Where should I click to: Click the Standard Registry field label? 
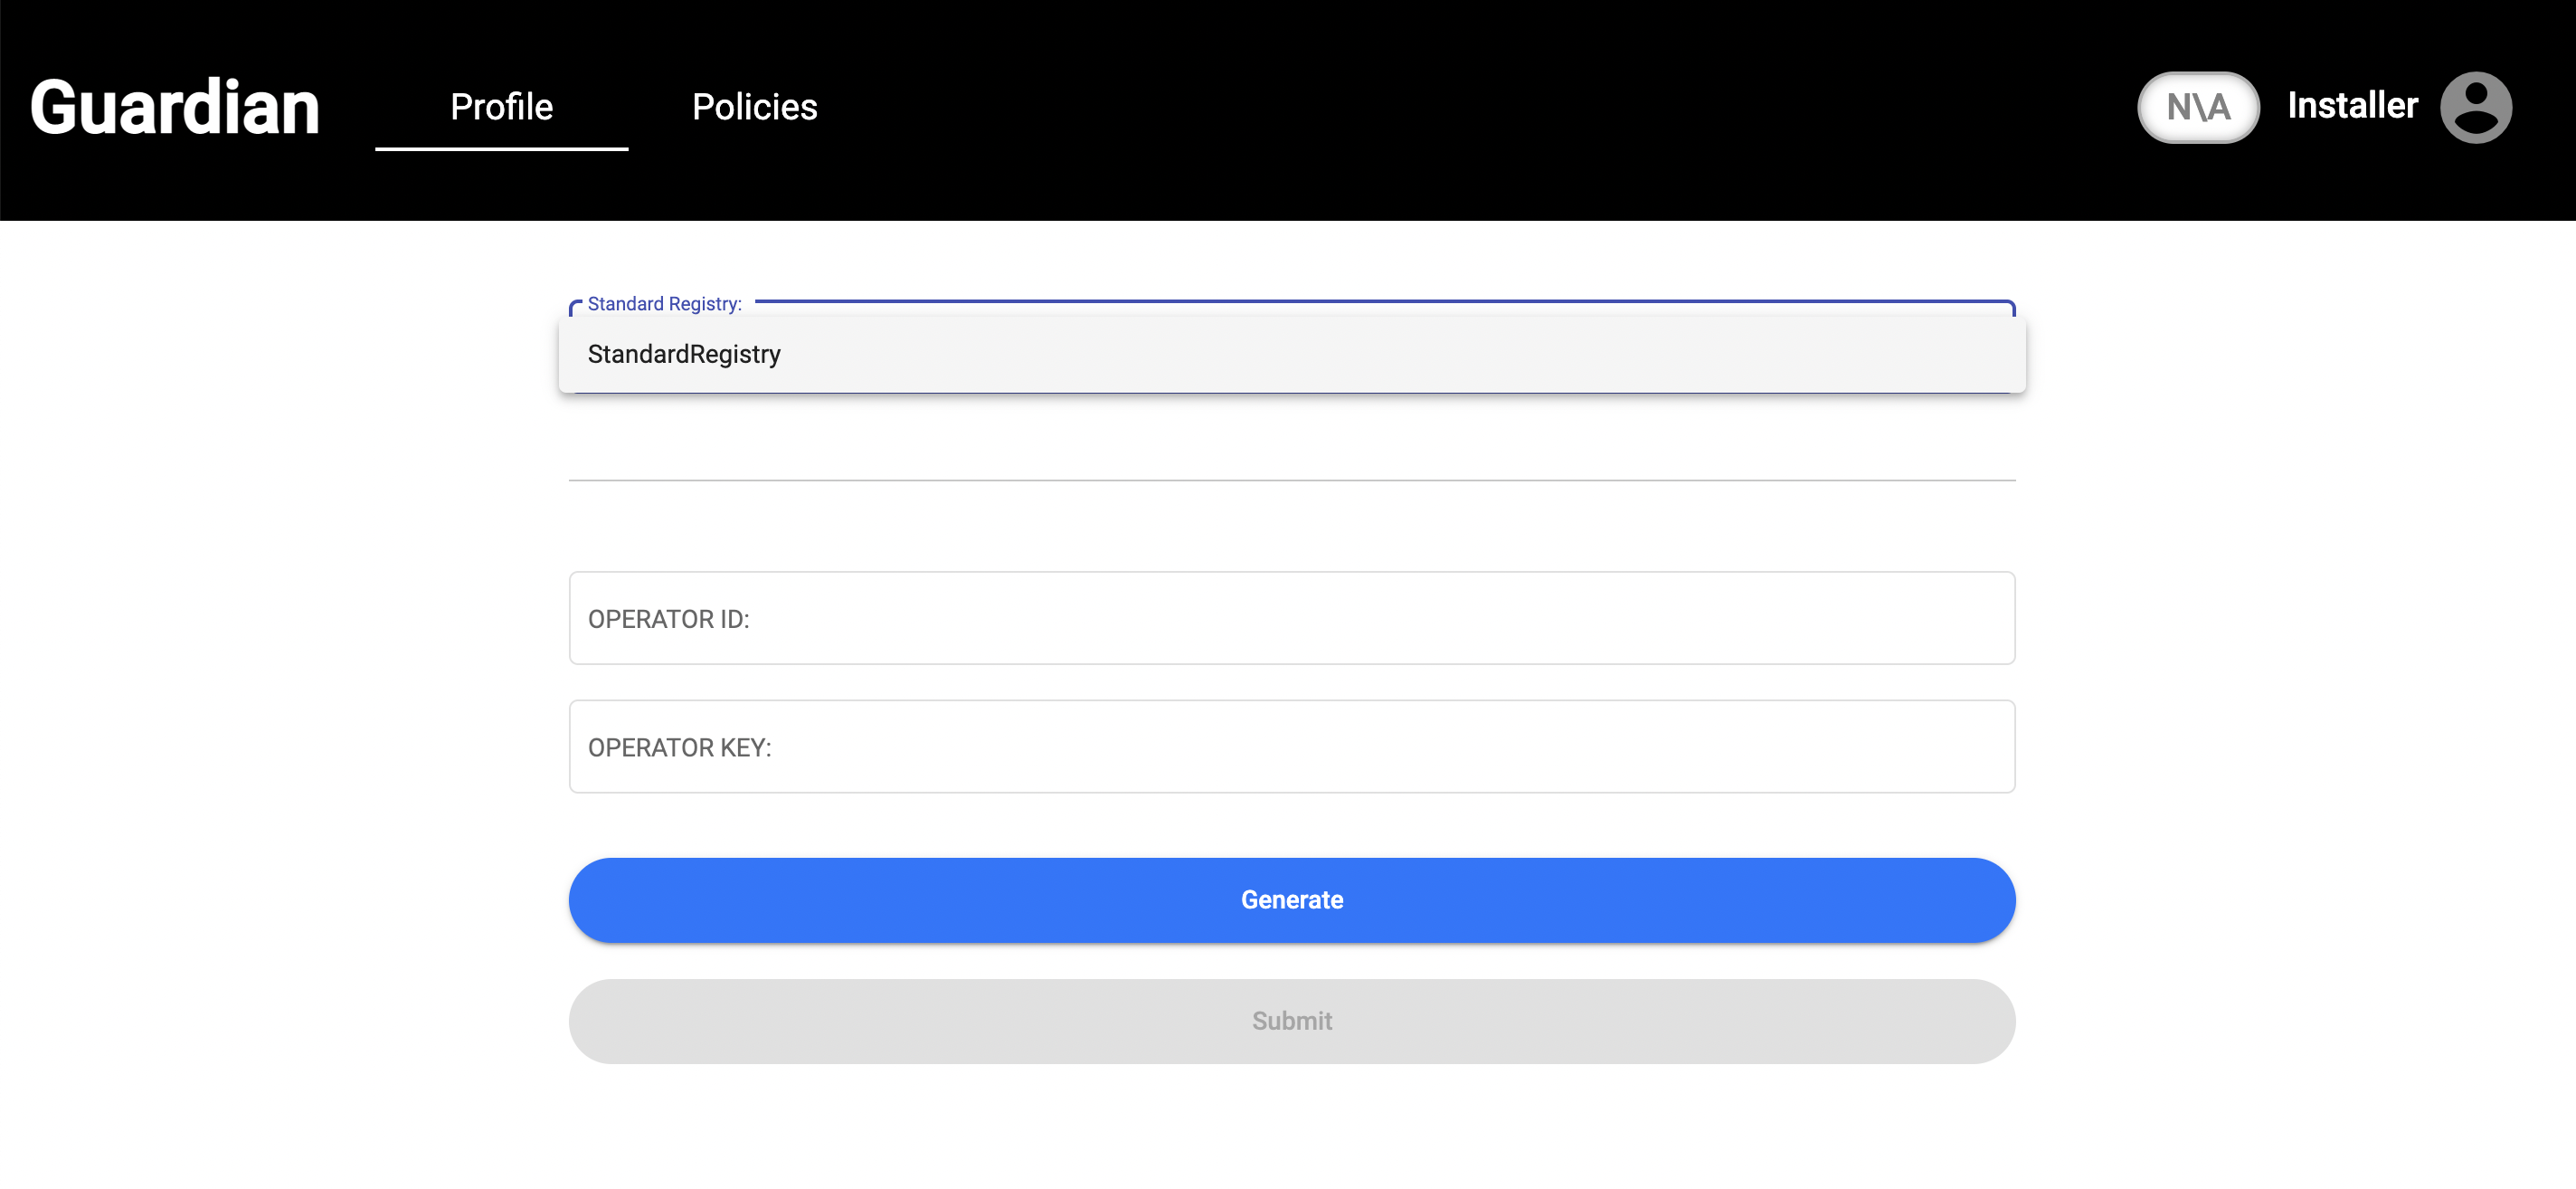coord(664,304)
